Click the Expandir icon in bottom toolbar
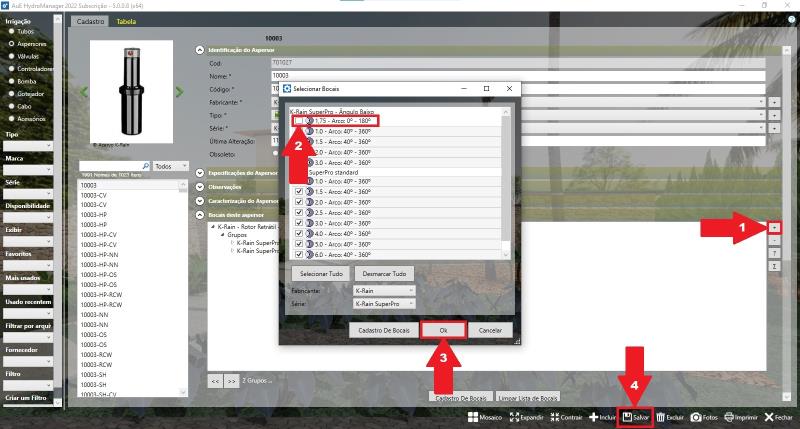The width and height of the screenshot is (800, 429). pyautogui.click(x=516, y=417)
